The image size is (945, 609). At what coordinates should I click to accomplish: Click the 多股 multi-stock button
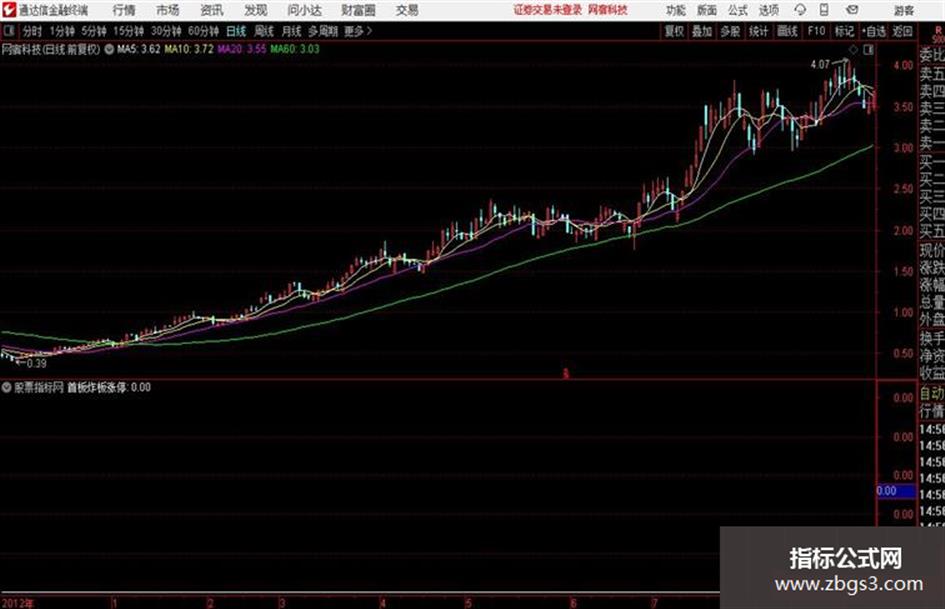tap(730, 31)
